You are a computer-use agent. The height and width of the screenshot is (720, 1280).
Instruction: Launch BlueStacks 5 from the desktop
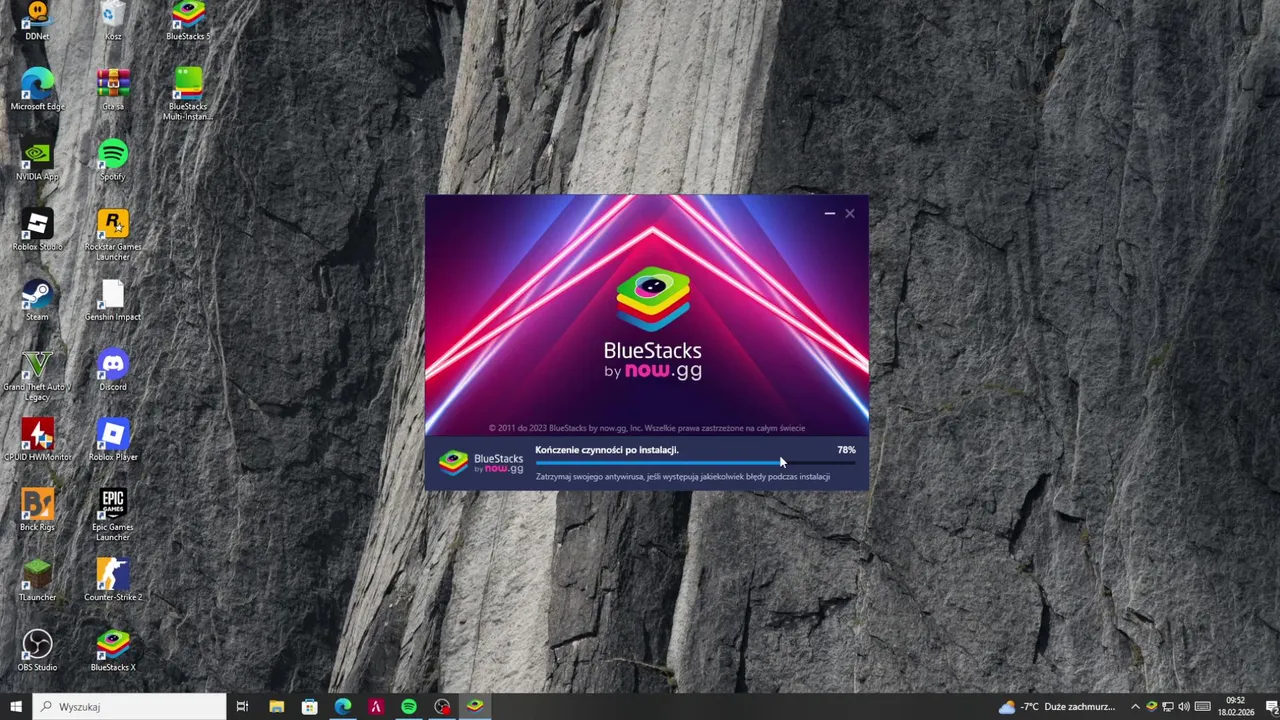pos(188,20)
